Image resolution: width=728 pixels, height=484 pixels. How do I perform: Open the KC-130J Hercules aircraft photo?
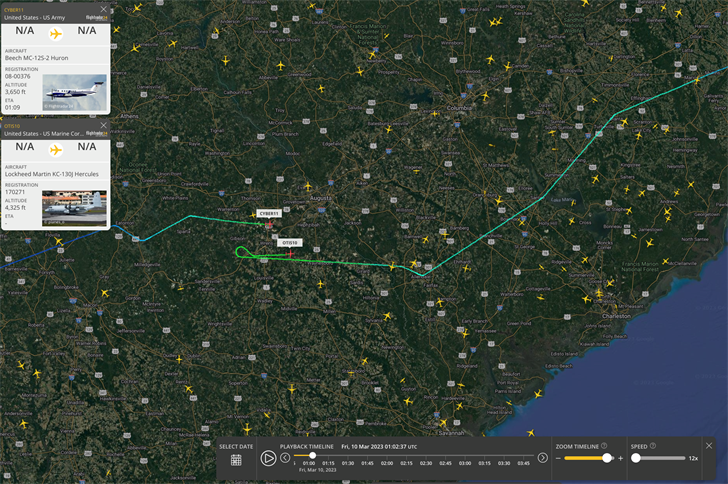coord(75,208)
